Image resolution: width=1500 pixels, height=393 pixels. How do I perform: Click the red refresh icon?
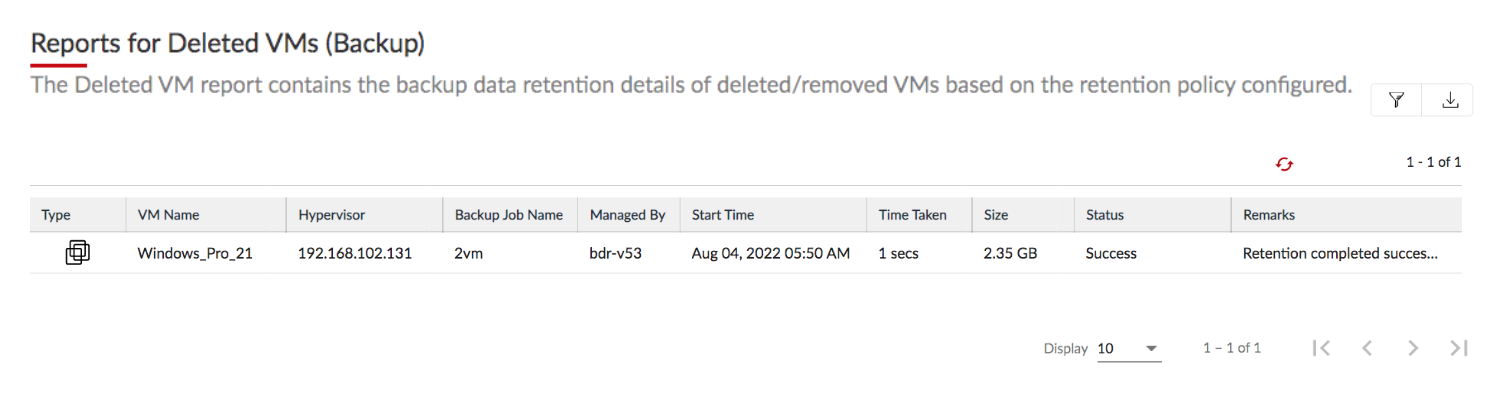click(x=1285, y=164)
